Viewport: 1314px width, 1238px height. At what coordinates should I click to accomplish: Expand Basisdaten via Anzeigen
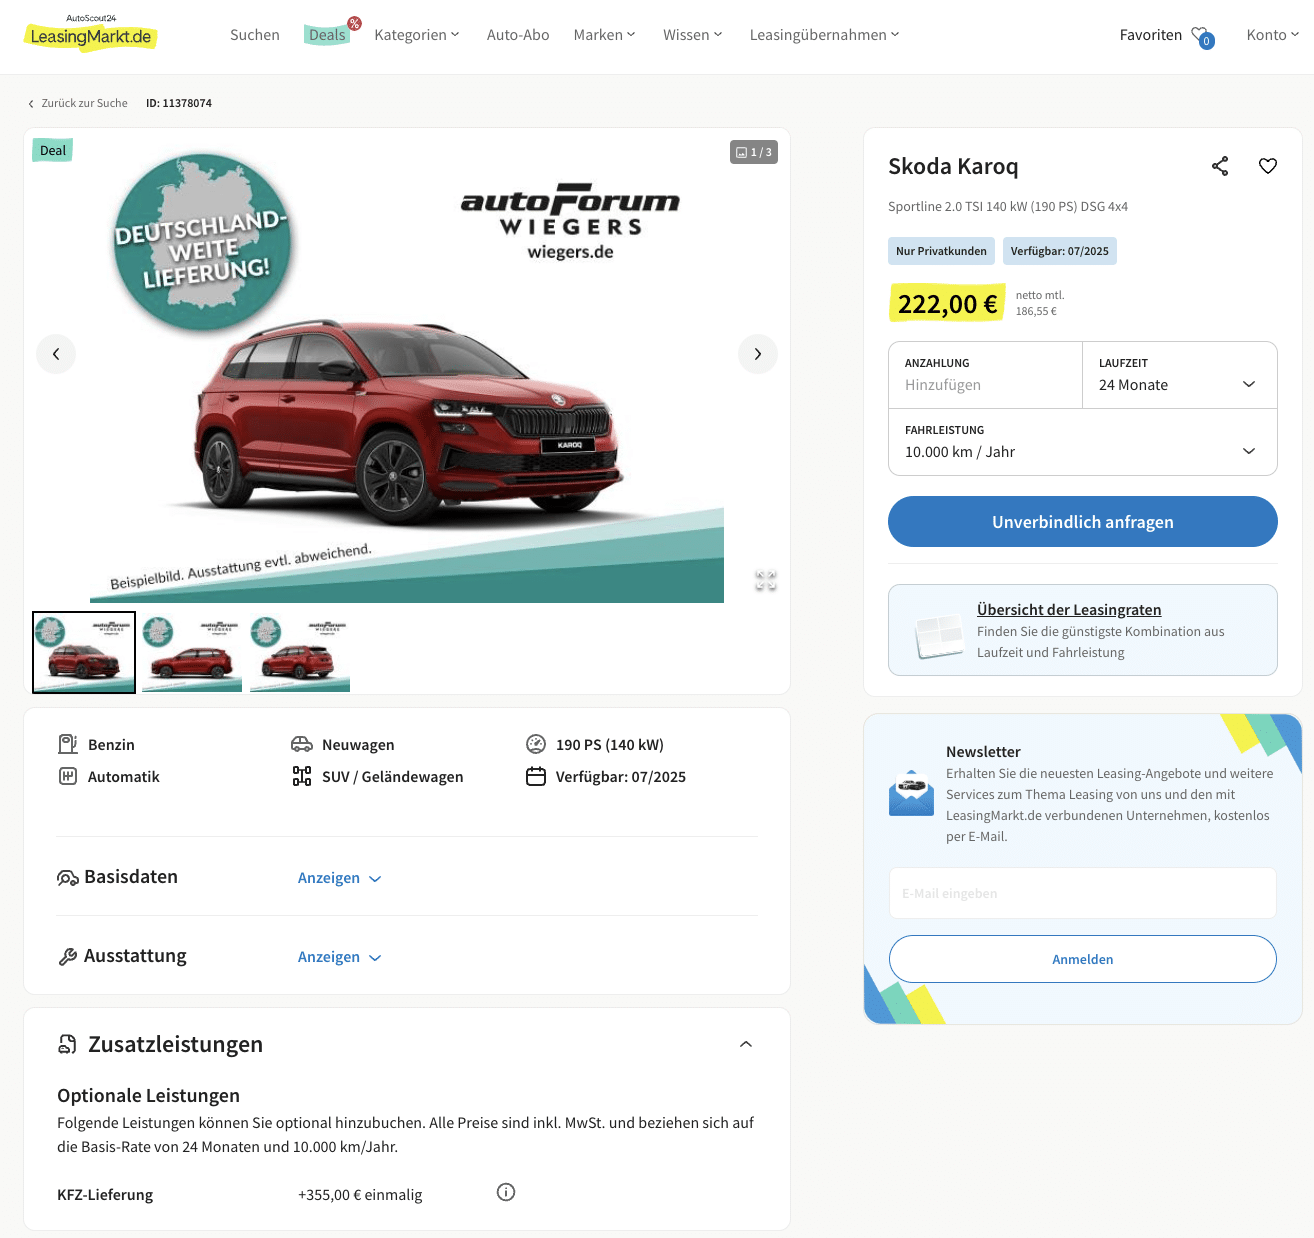coord(340,878)
